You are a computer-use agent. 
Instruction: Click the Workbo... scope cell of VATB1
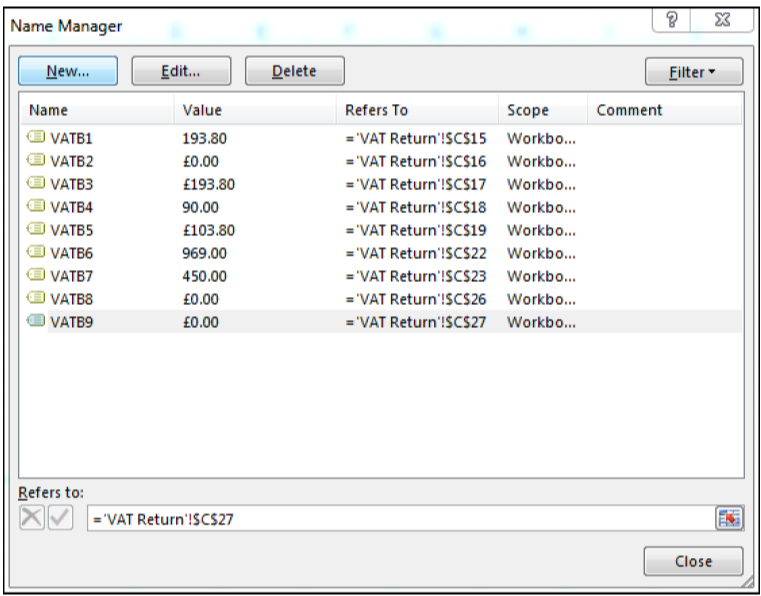(542, 139)
